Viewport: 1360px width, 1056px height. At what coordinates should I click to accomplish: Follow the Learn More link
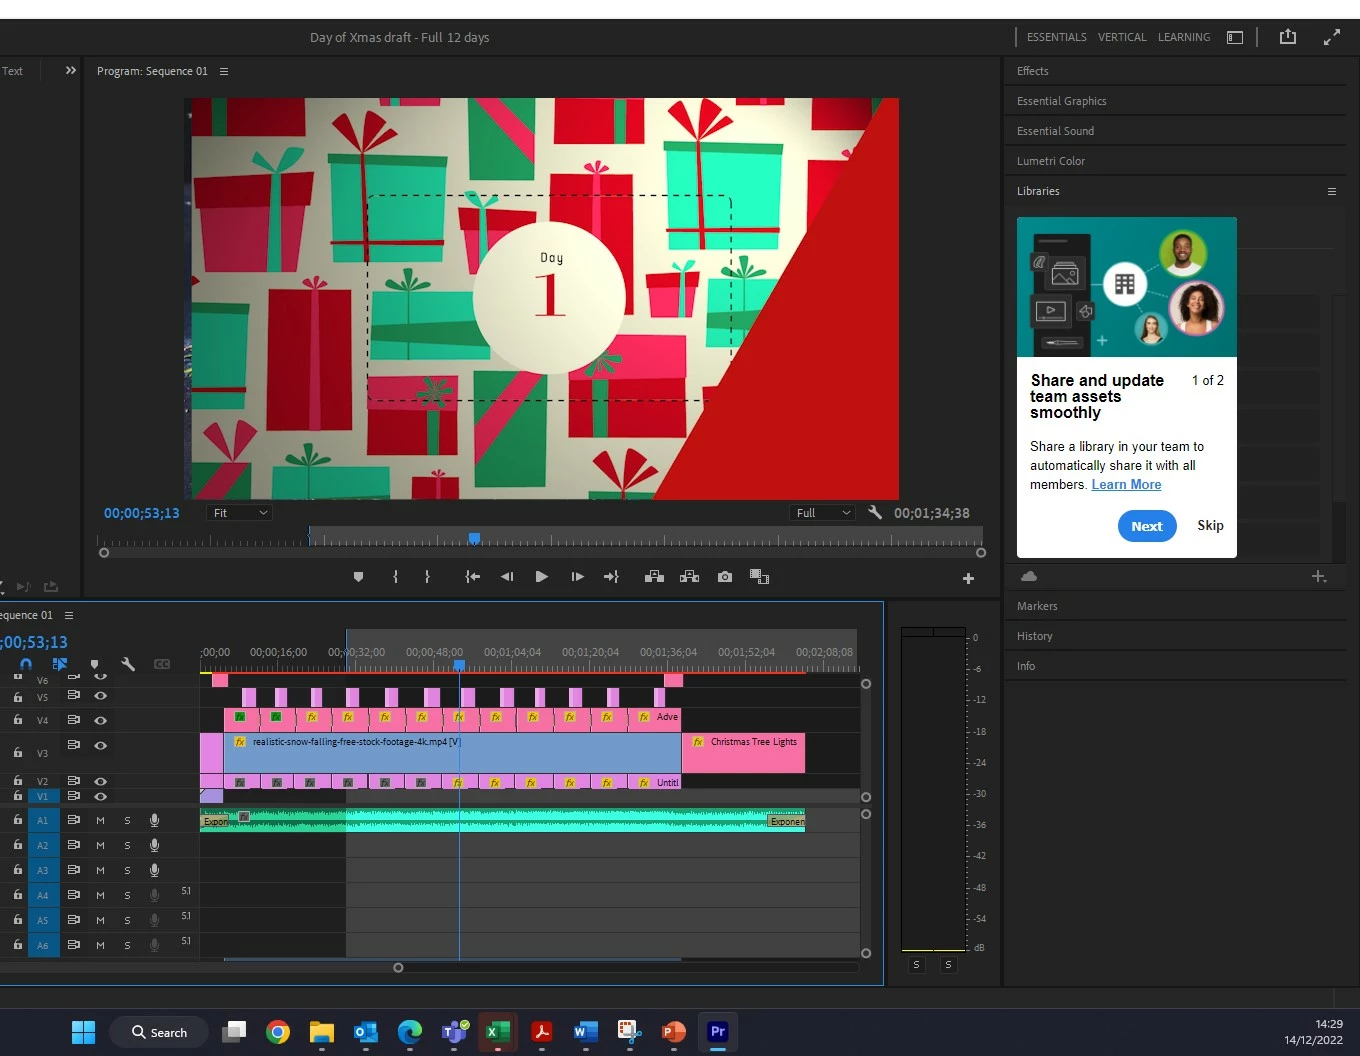[1126, 484]
